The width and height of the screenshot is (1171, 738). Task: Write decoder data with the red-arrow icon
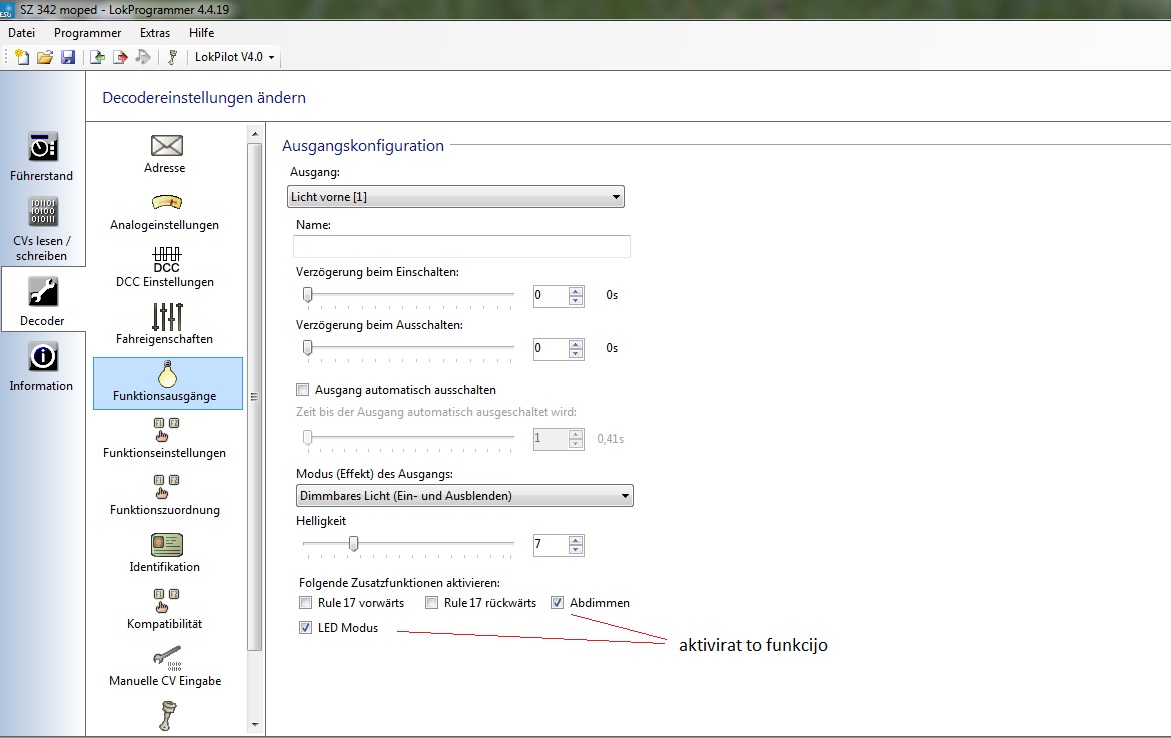point(119,57)
